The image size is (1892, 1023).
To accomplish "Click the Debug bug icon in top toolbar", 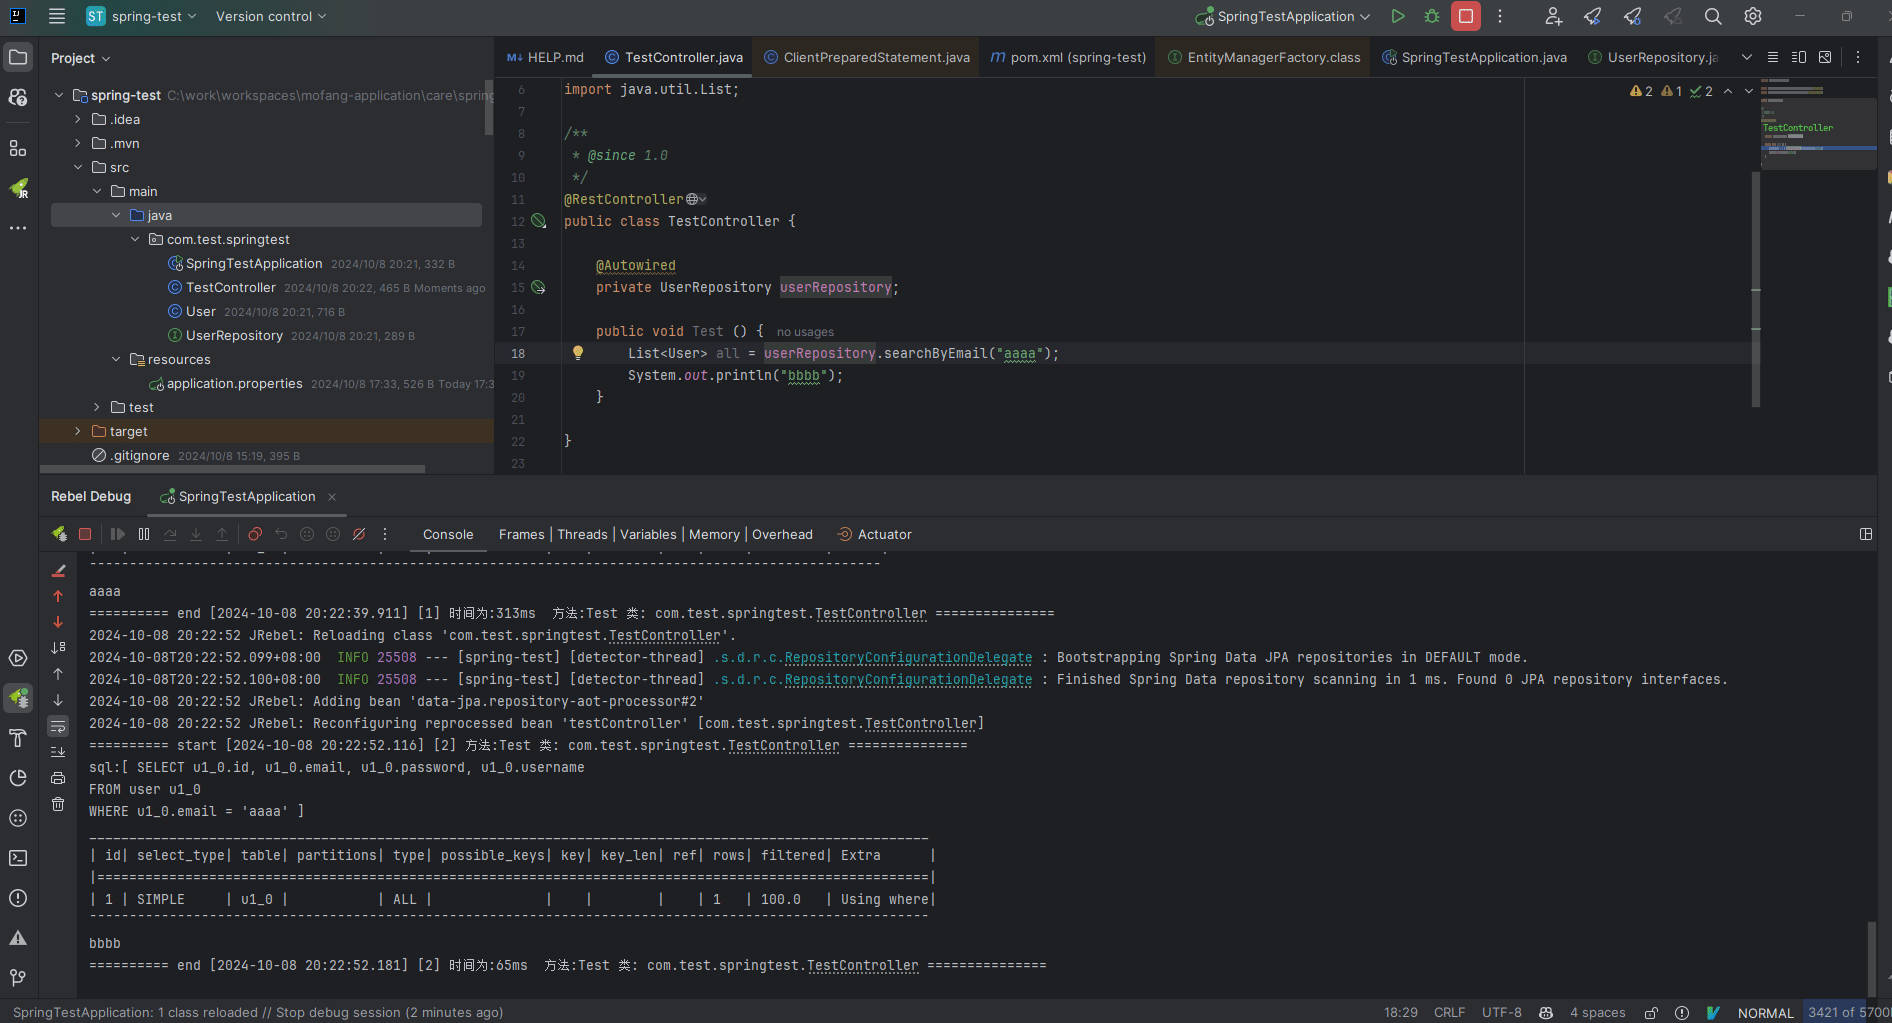I will [1432, 16].
